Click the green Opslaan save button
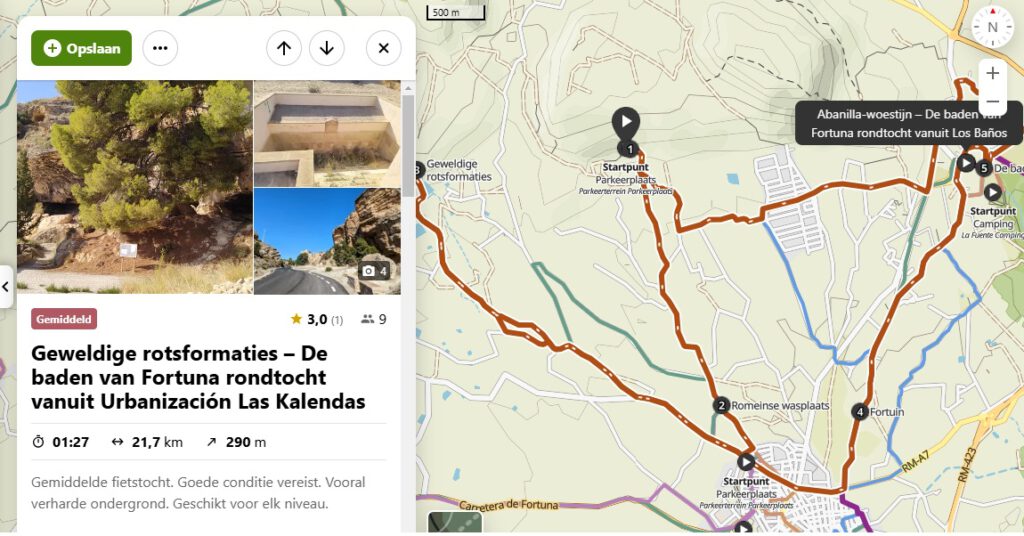Screen dimensions: 1024x536 [81, 48]
